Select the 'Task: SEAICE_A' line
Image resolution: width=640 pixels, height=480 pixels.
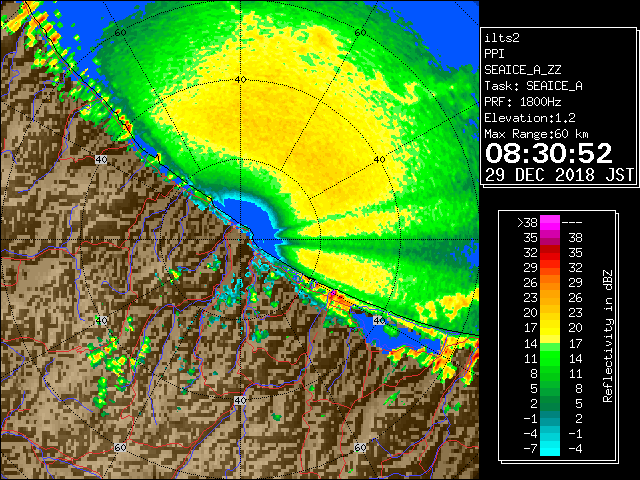533,86
